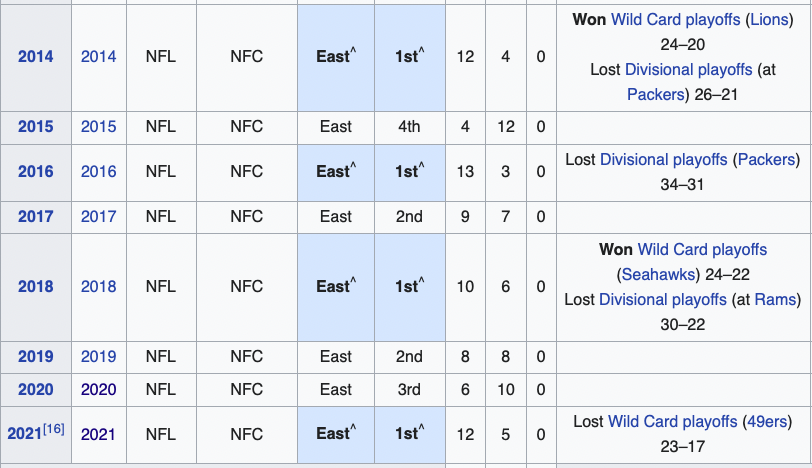Open Divisional playoffs link in 2016 row
This screenshot has height=468, width=812.
pos(665,159)
